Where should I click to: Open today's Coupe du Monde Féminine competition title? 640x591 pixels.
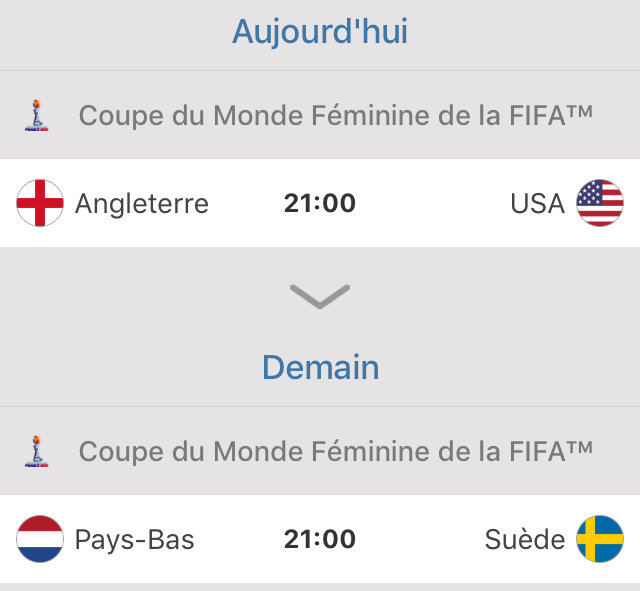(336, 115)
